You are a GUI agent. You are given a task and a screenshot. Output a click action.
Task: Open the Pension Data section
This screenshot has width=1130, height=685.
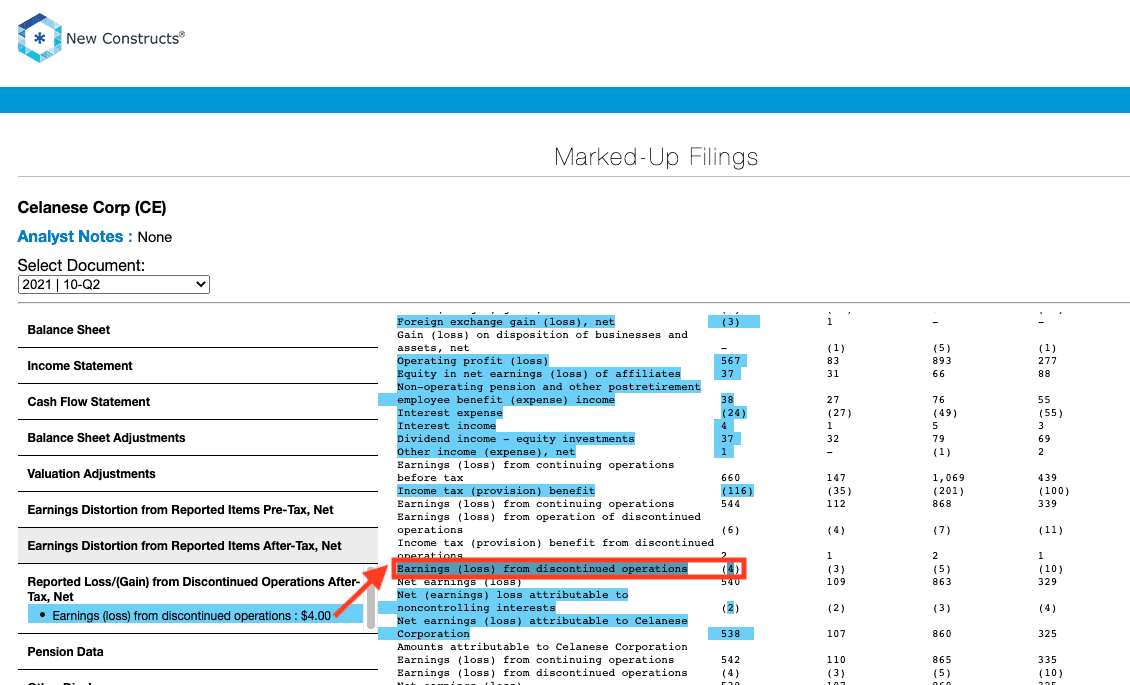197,652
